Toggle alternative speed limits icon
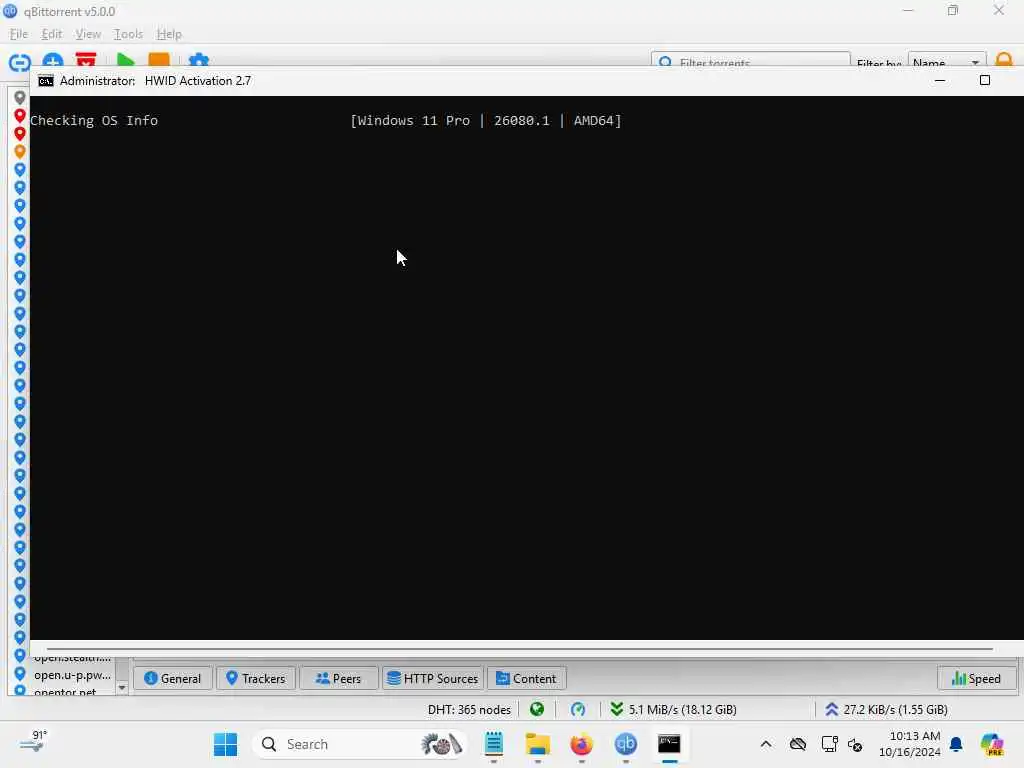 tap(578, 709)
